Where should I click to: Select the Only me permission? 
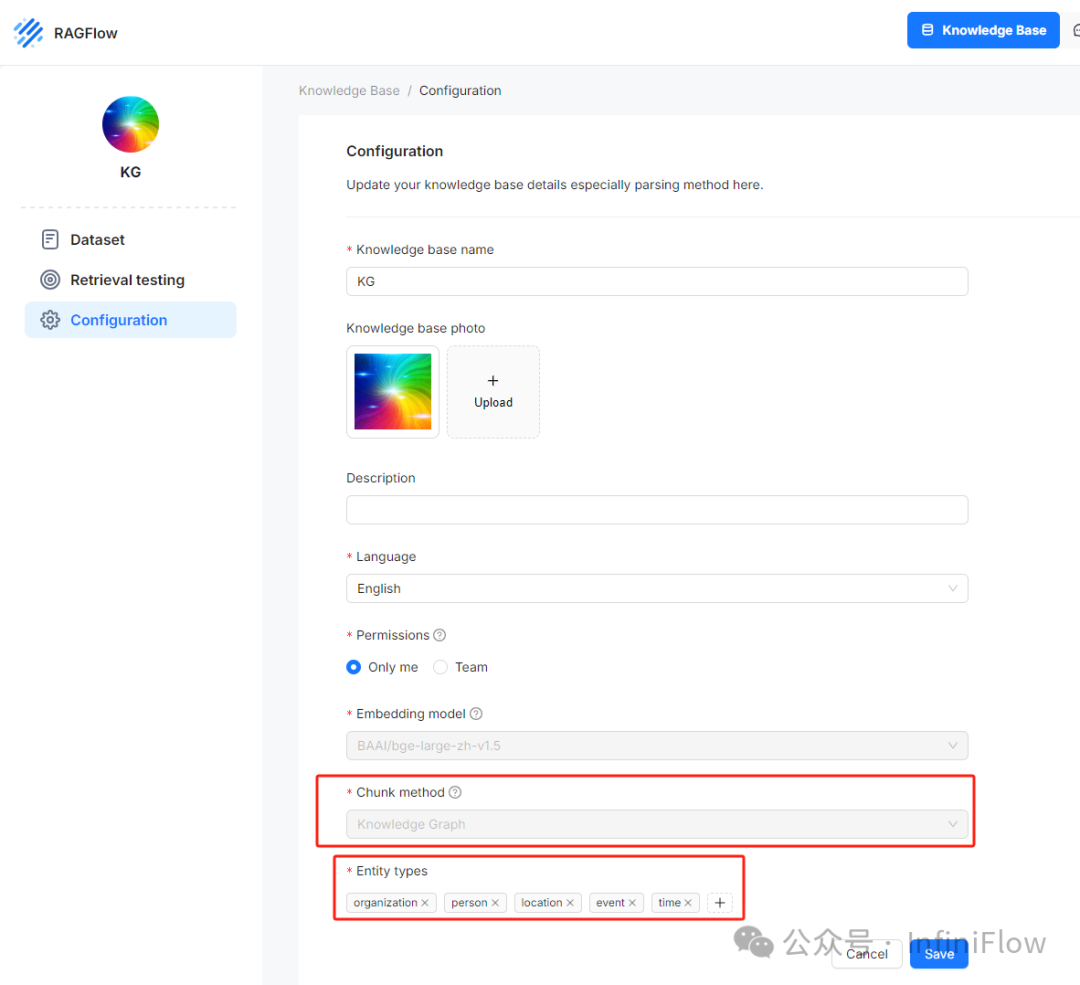point(354,667)
